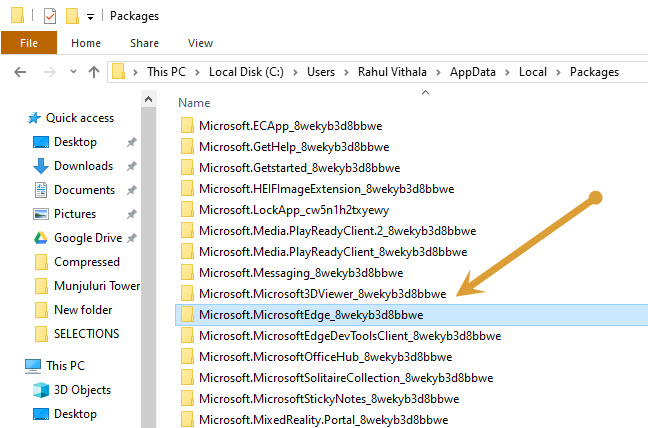
Task: Sort by the Name column header
Action: 194,102
